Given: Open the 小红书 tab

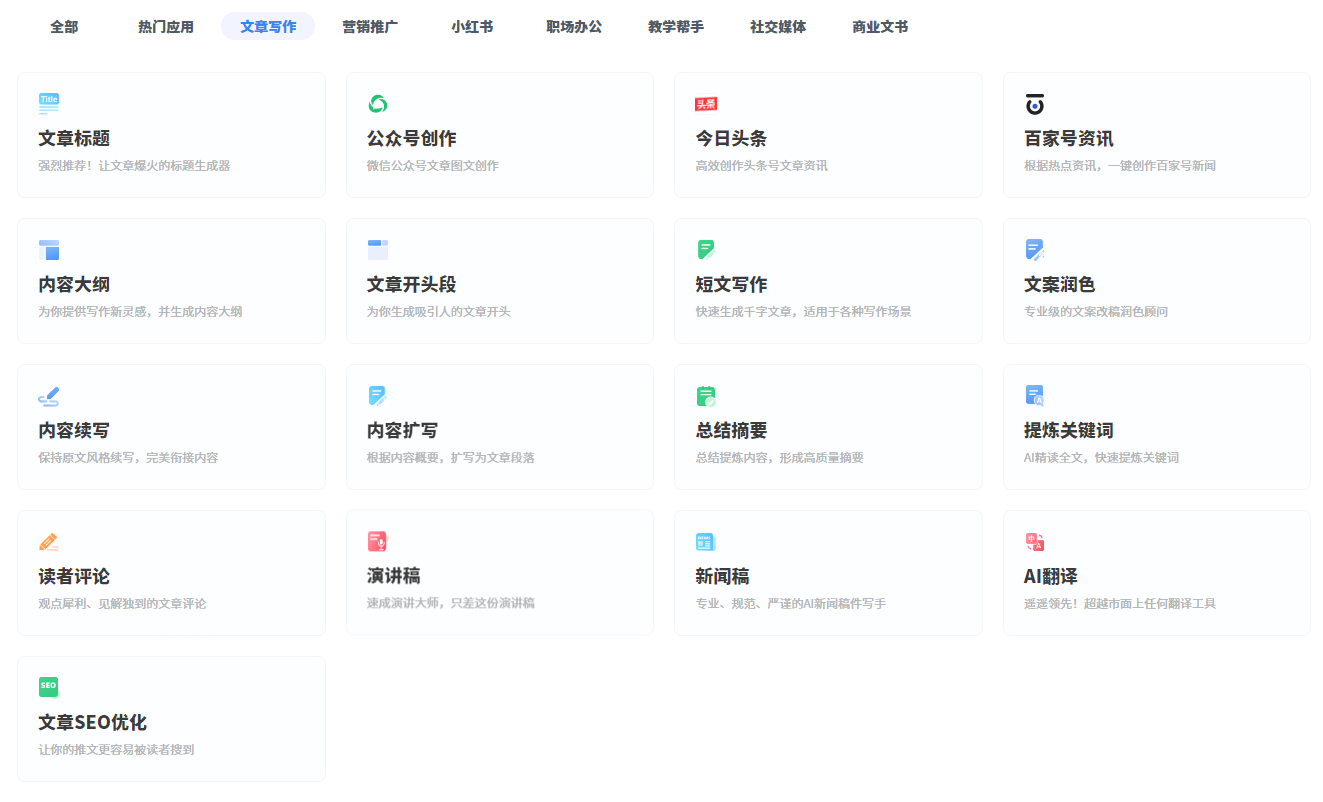Looking at the screenshot, I should 472,27.
